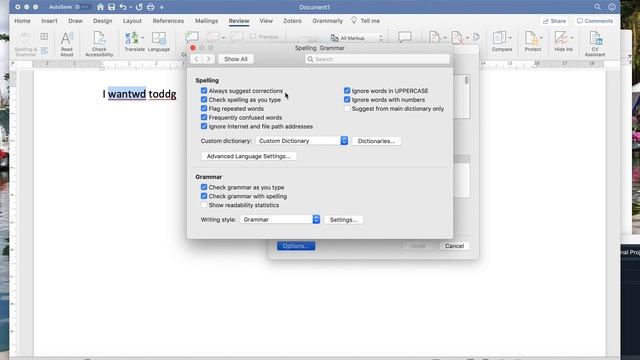Open the Custom dictionary dropdown
Viewport: 640px width, 360px height.
[x=302, y=141]
